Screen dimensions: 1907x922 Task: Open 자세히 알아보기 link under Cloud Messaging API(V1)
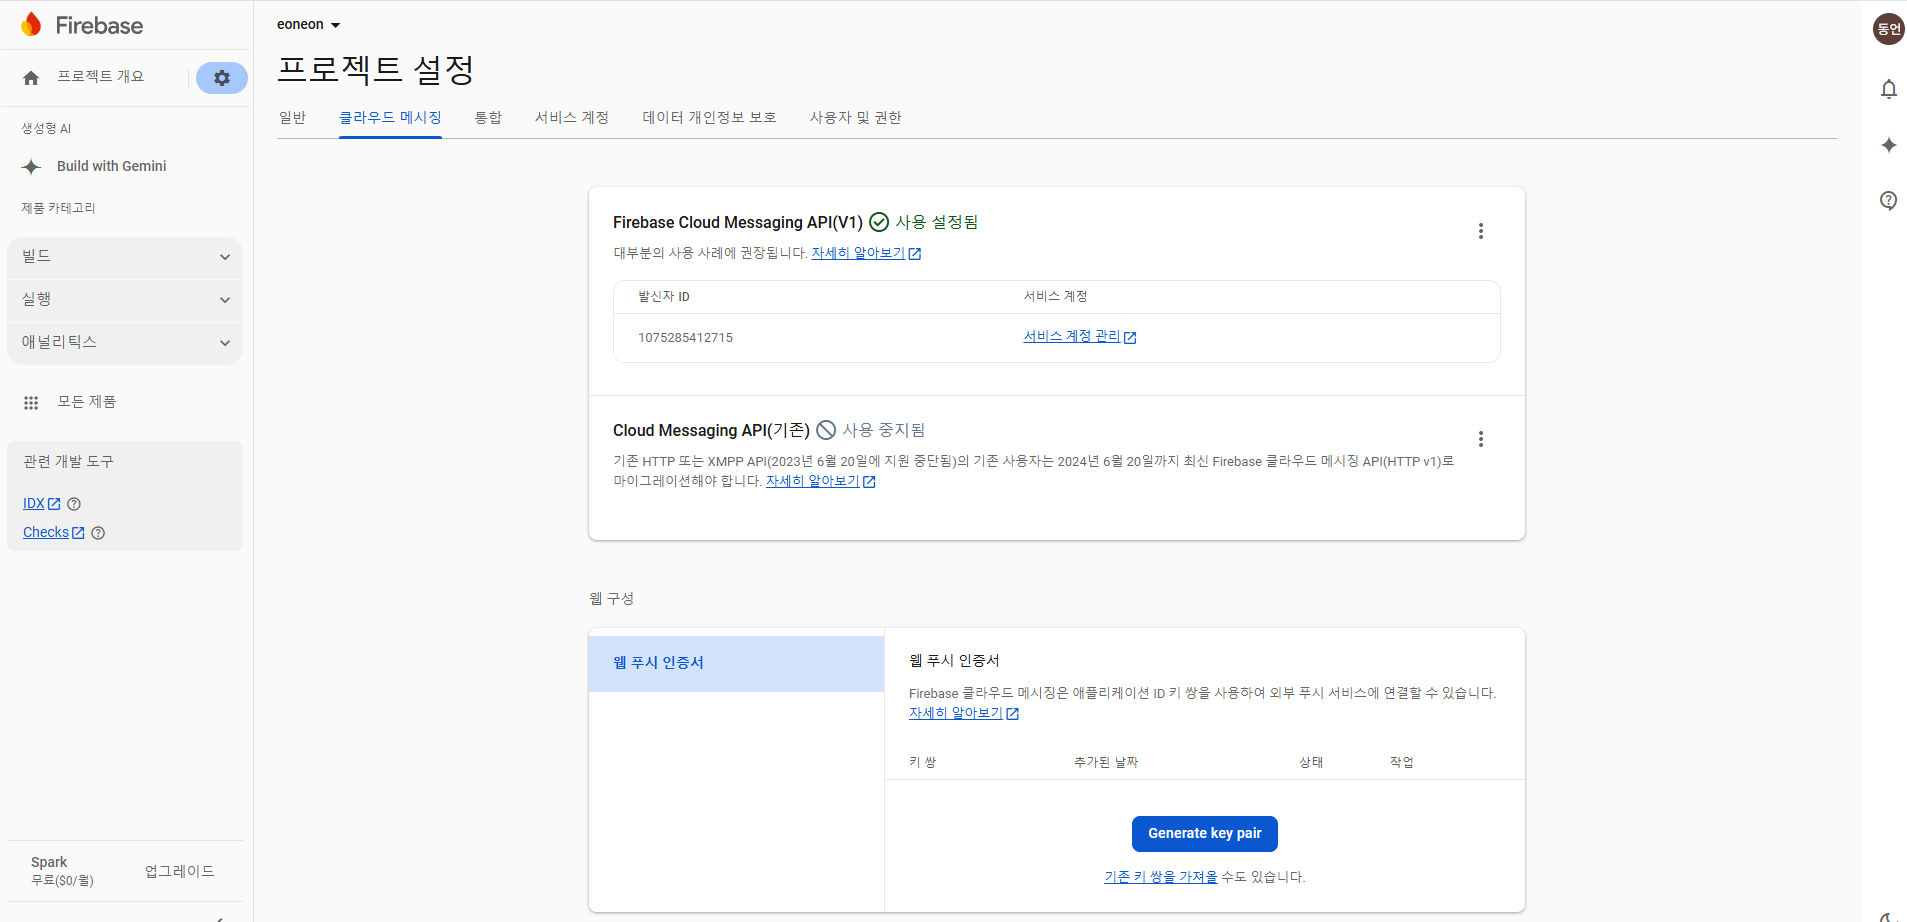click(x=866, y=254)
